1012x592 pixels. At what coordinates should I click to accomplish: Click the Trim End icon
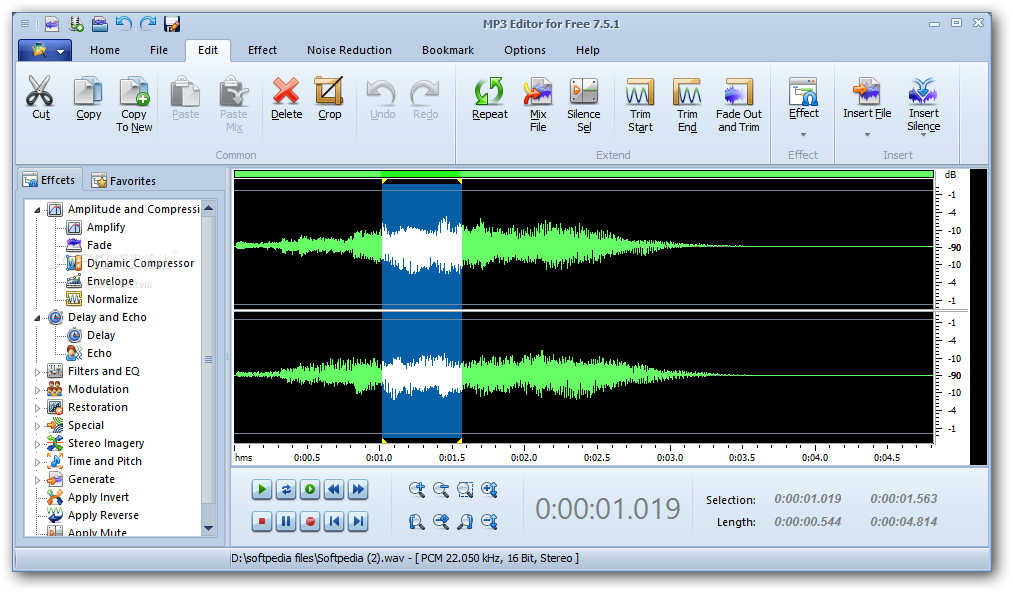687,92
